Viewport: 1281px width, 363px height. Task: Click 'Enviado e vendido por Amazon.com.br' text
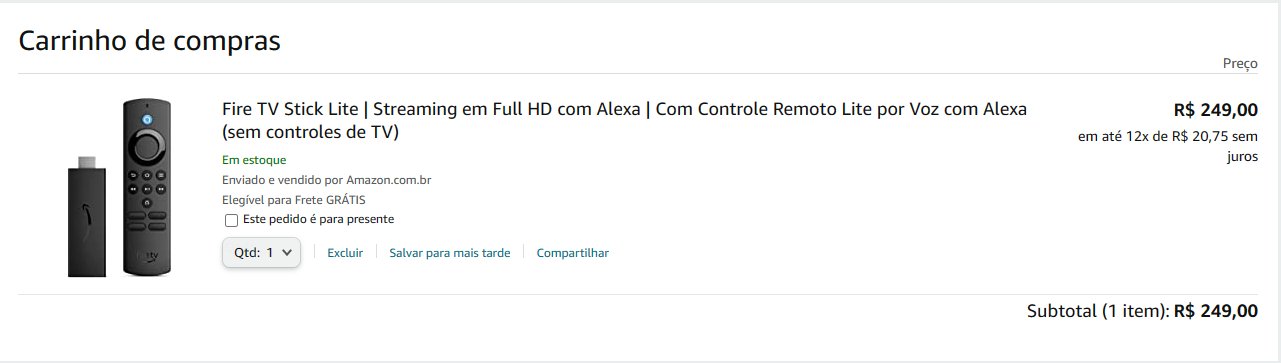point(326,180)
